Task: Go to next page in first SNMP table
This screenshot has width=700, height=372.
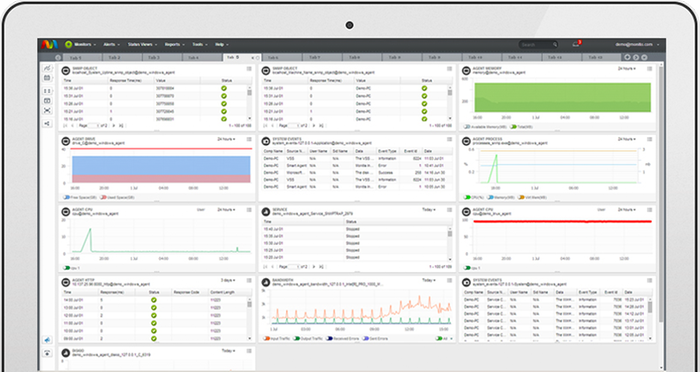Action: (114, 126)
